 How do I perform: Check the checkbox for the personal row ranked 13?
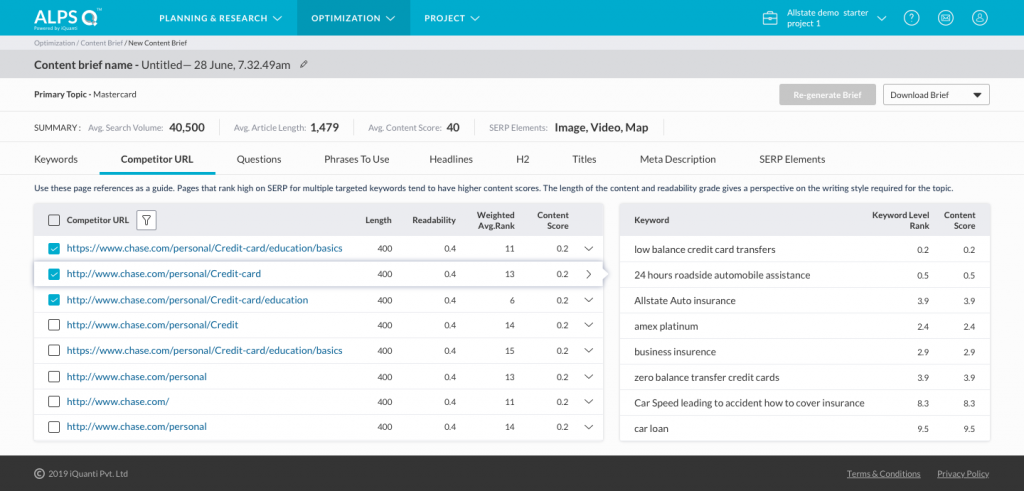coord(54,376)
